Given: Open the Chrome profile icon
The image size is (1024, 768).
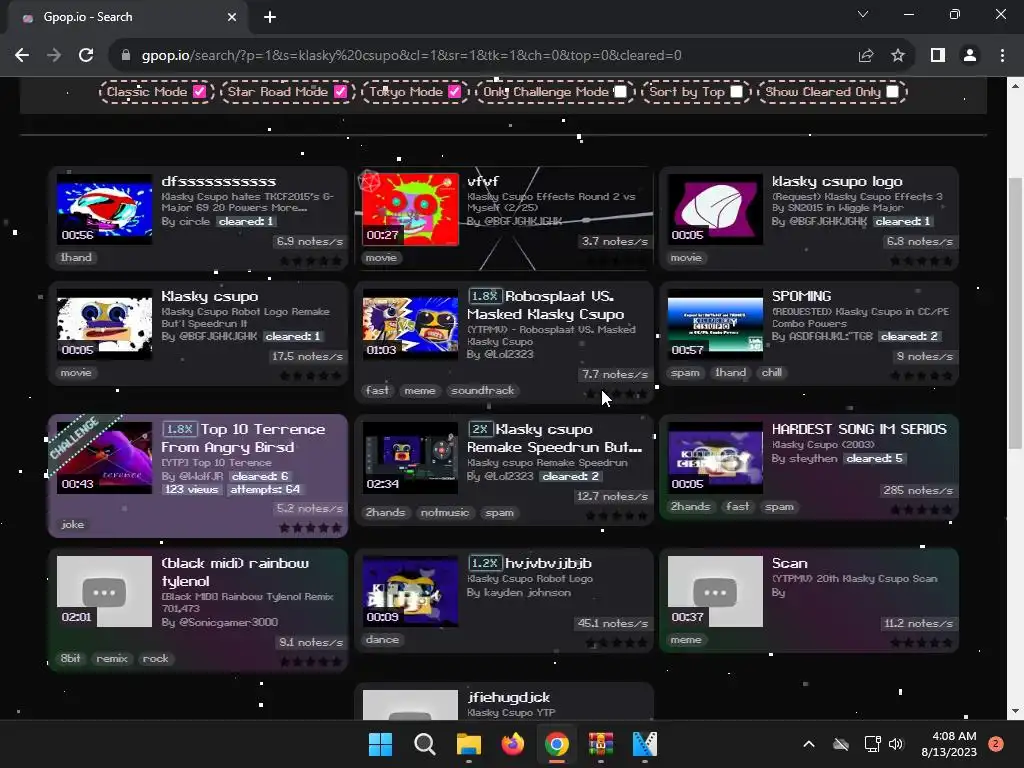Looking at the screenshot, I should 970,56.
